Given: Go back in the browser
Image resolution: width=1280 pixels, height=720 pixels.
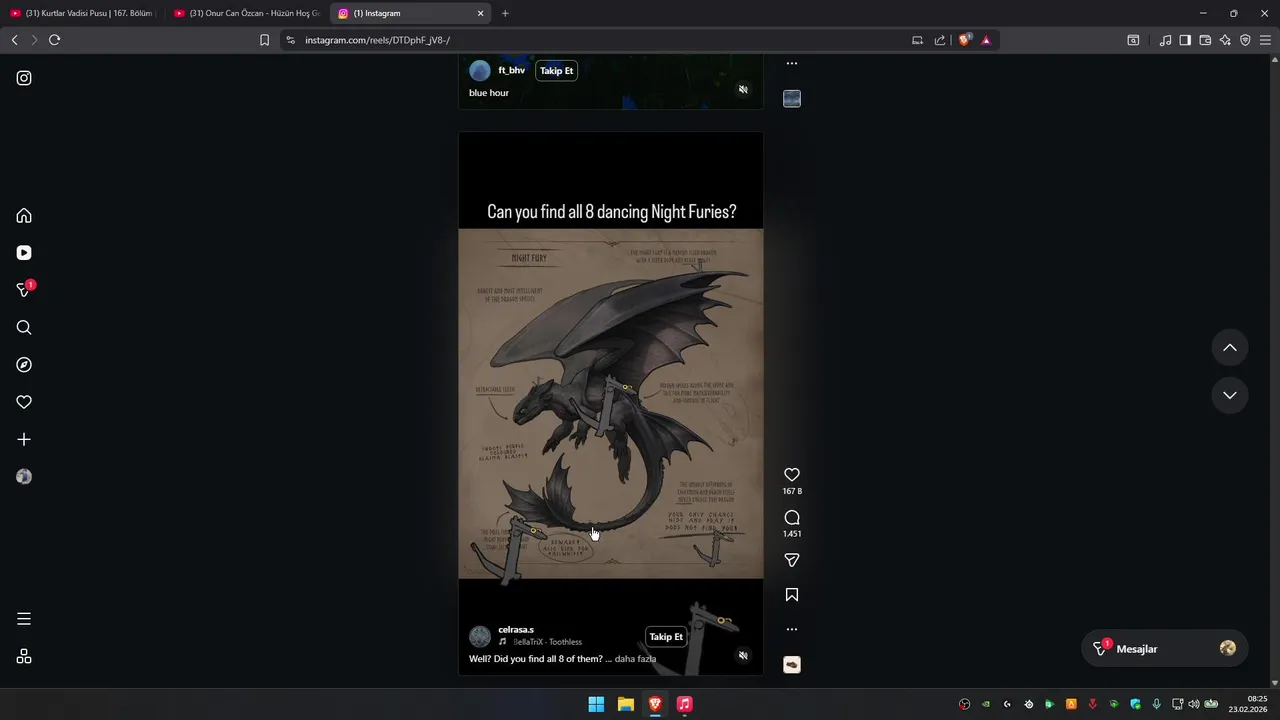Looking at the screenshot, I should click(x=14, y=40).
